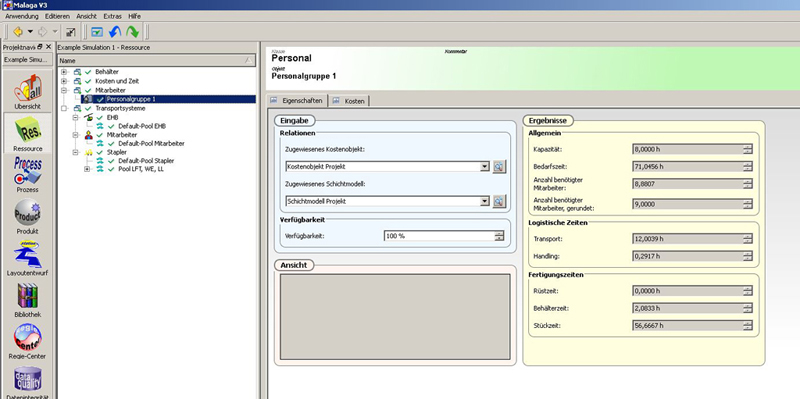The image size is (800, 399).
Task: Collapse the Transportsysteme tree node
Action: point(64,109)
